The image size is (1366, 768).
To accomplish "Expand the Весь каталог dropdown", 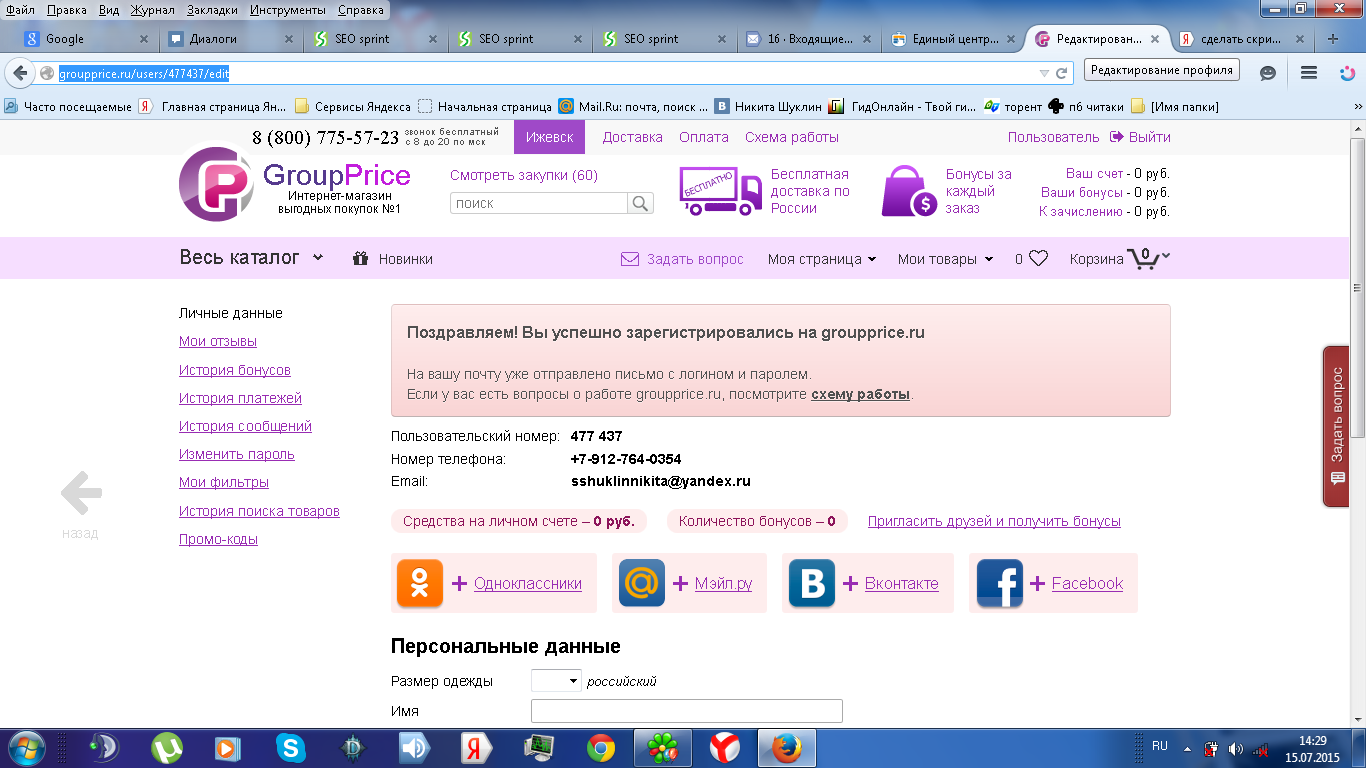I will 251,258.
